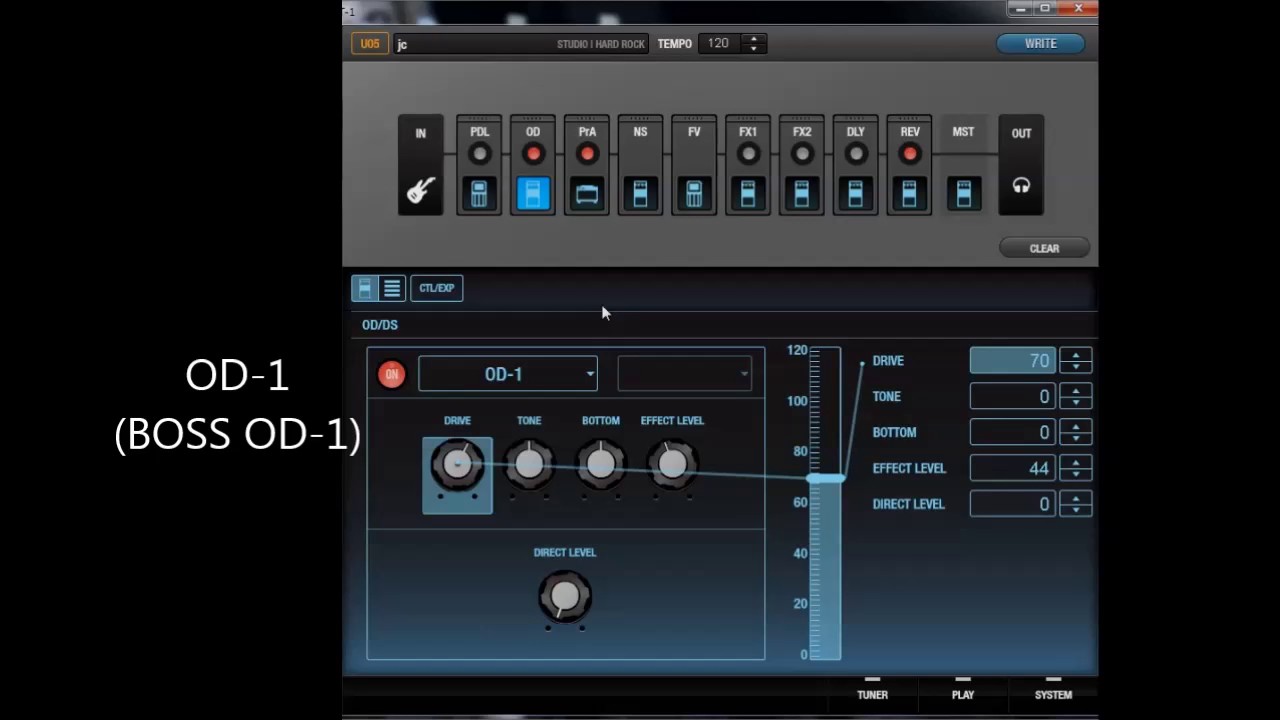Click the CLEAR button
Screen dimensions: 1280x720
(x=1044, y=248)
